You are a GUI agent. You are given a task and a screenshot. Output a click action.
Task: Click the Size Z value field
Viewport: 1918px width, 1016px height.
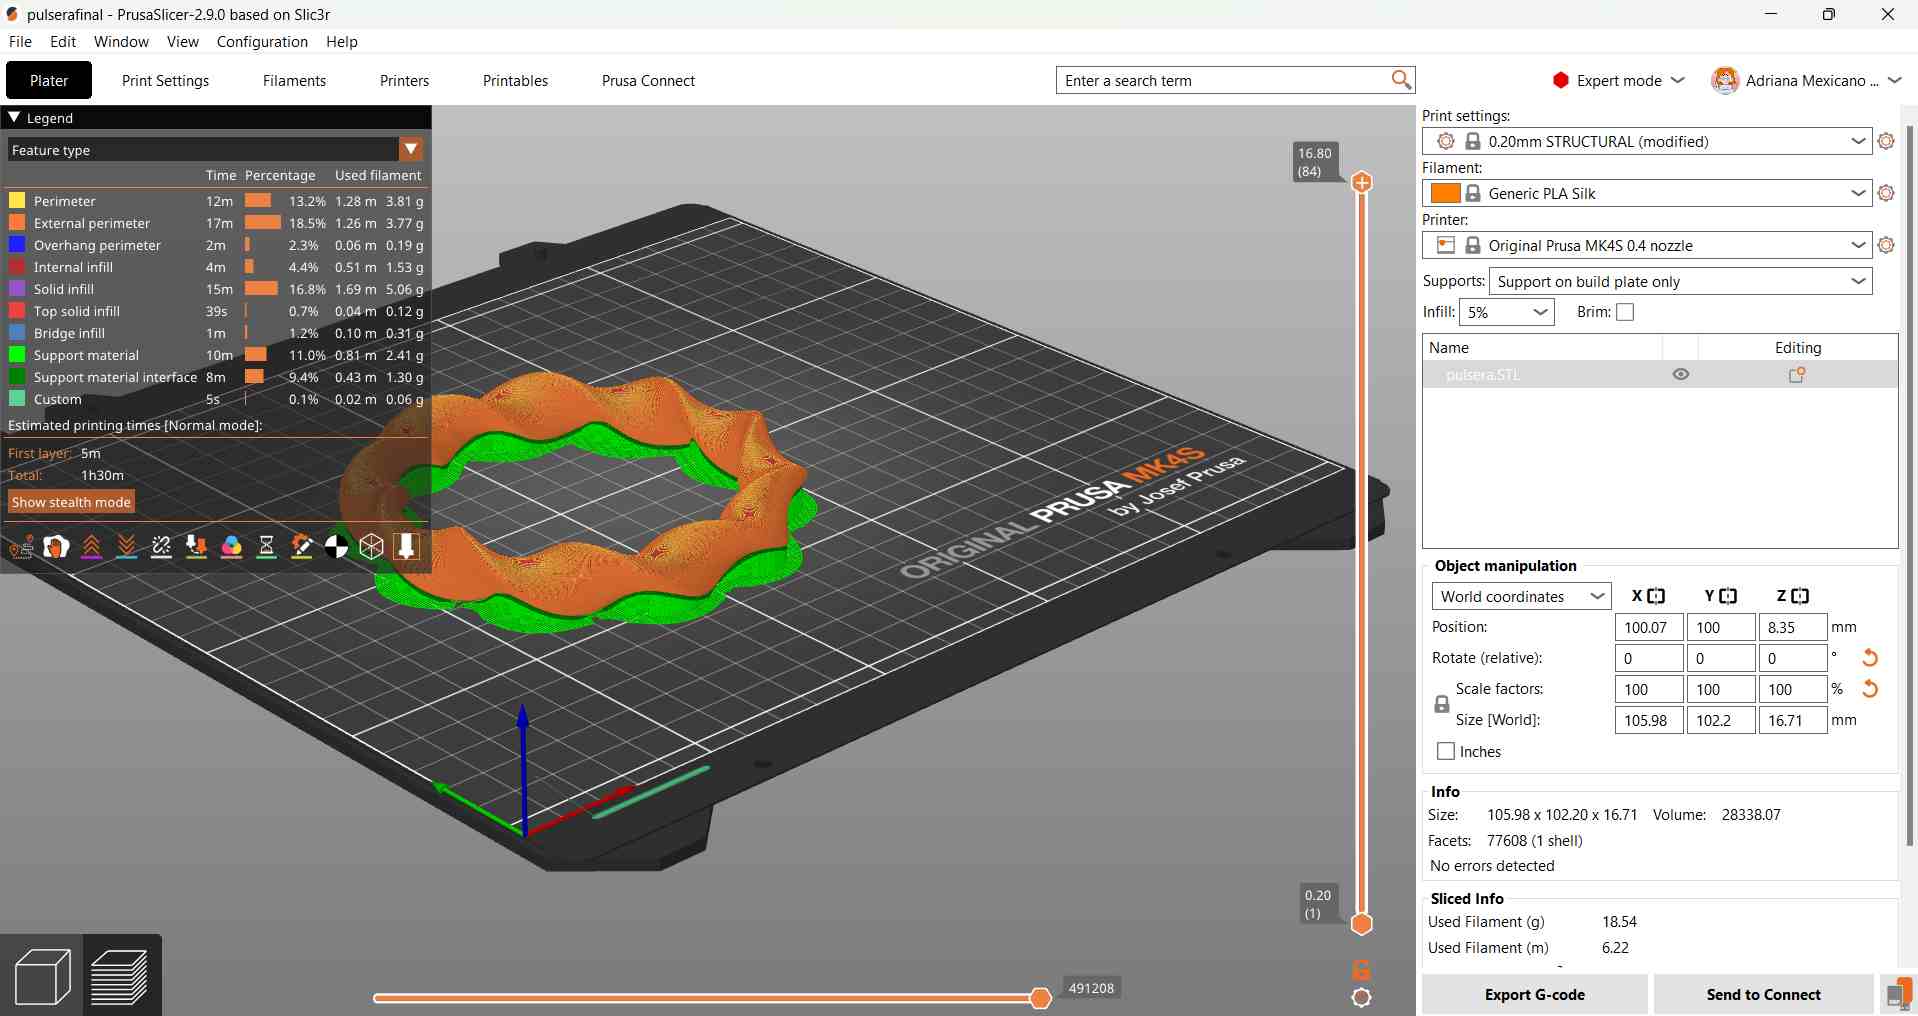pyautogui.click(x=1793, y=720)
